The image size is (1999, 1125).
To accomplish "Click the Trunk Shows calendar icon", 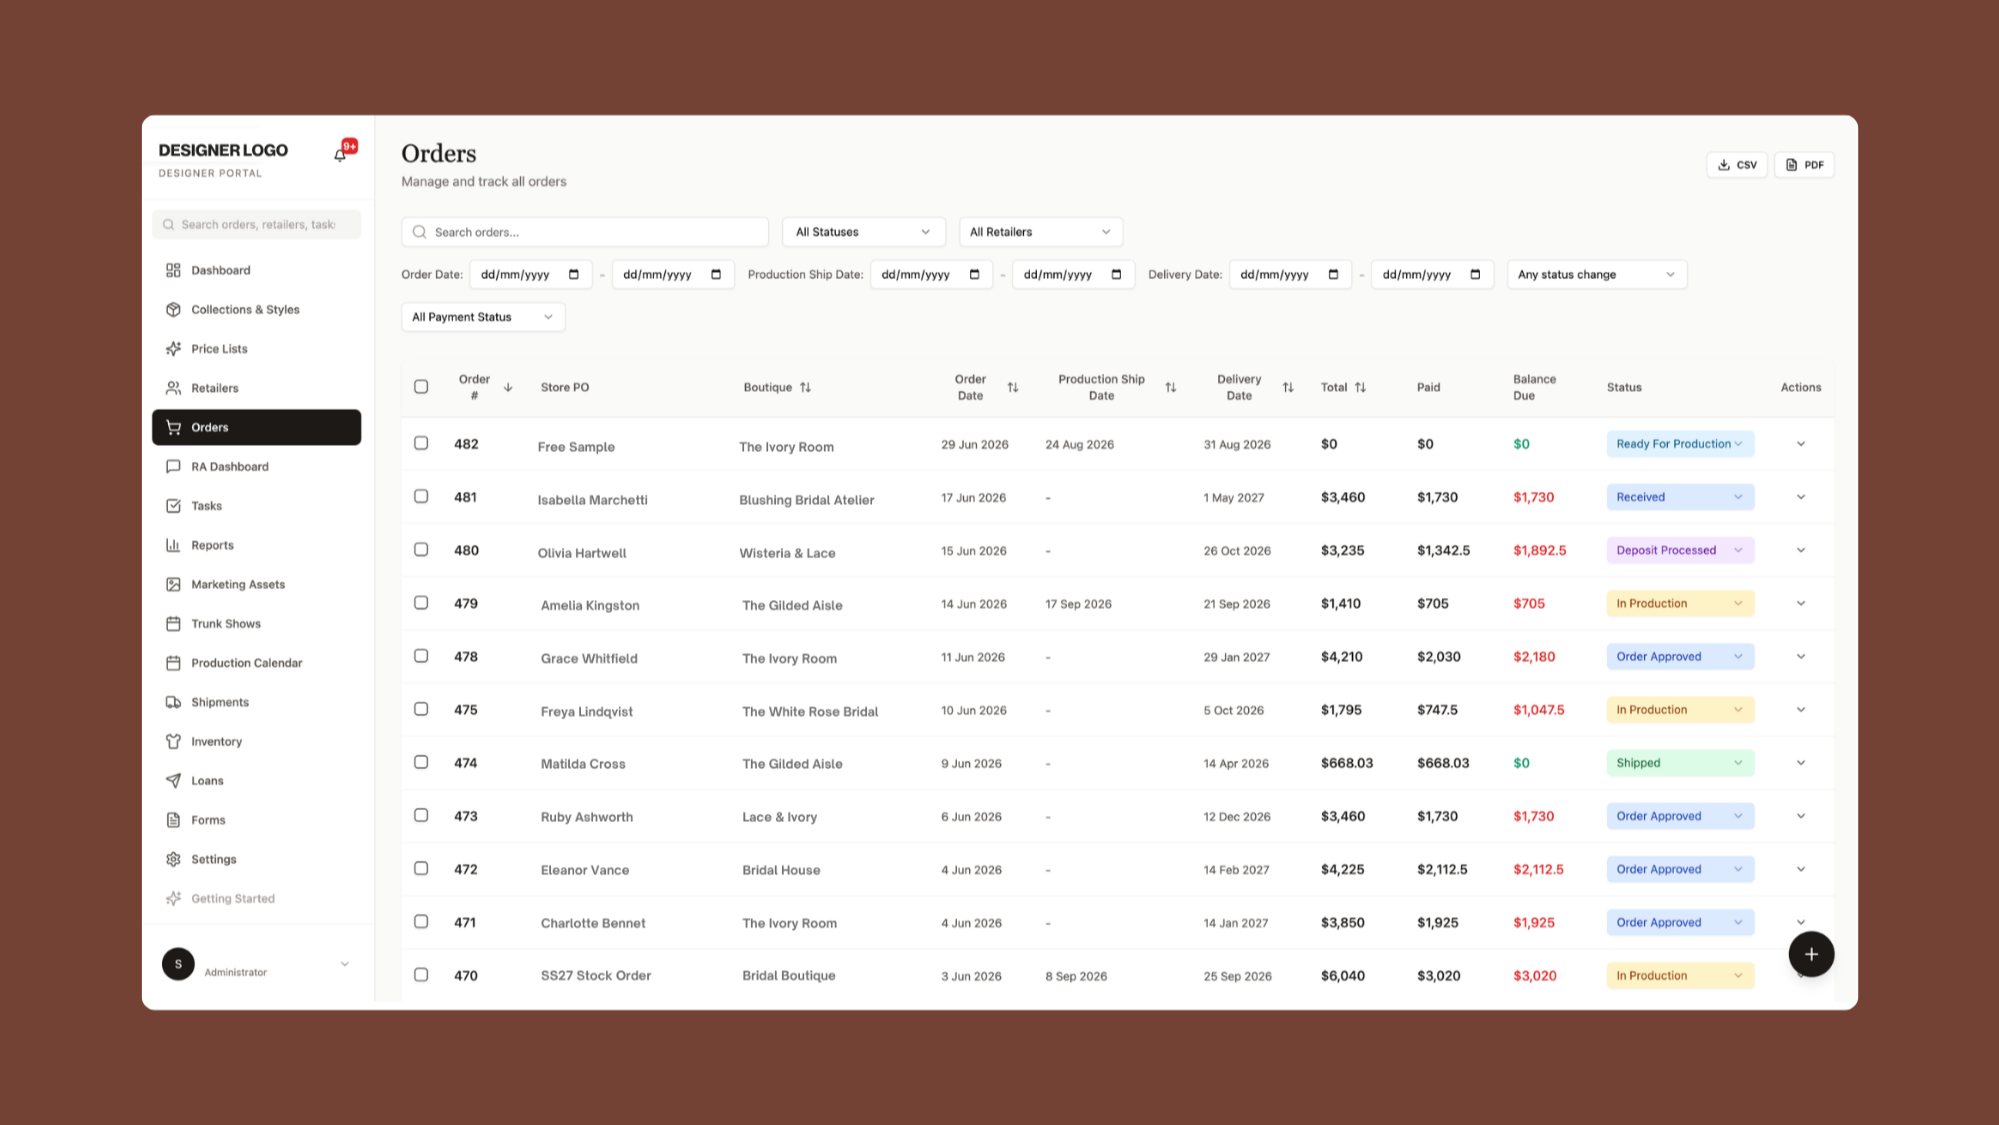I will tap(173, 624).
